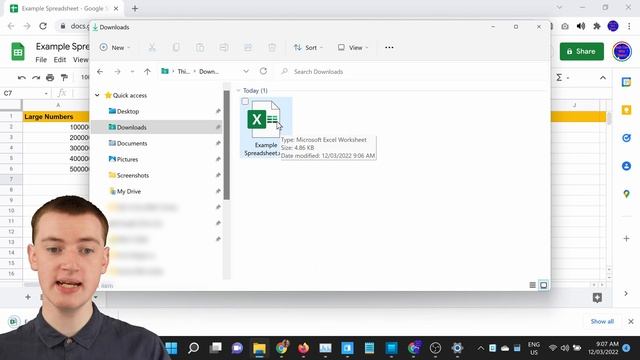Collapse the Sheets menus with up chevron
The height and width of the screenshot is (360, 640).
(603, 78)
